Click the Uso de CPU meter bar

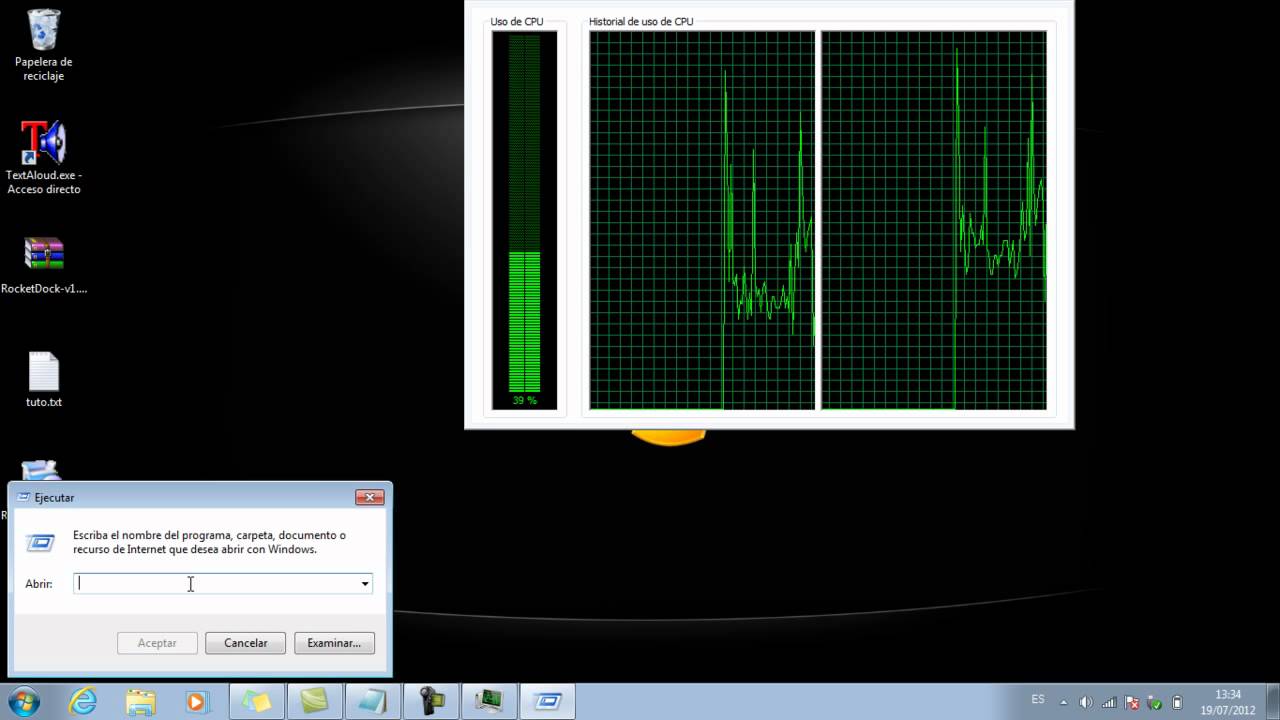click(x=524, y=220)
